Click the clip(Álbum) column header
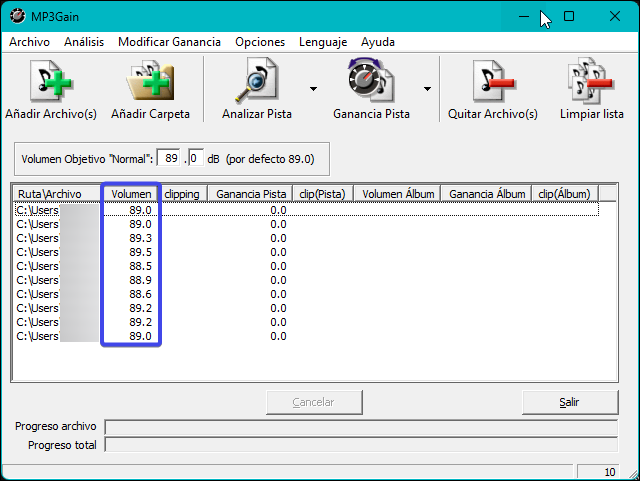 click(x=564, y=194)
